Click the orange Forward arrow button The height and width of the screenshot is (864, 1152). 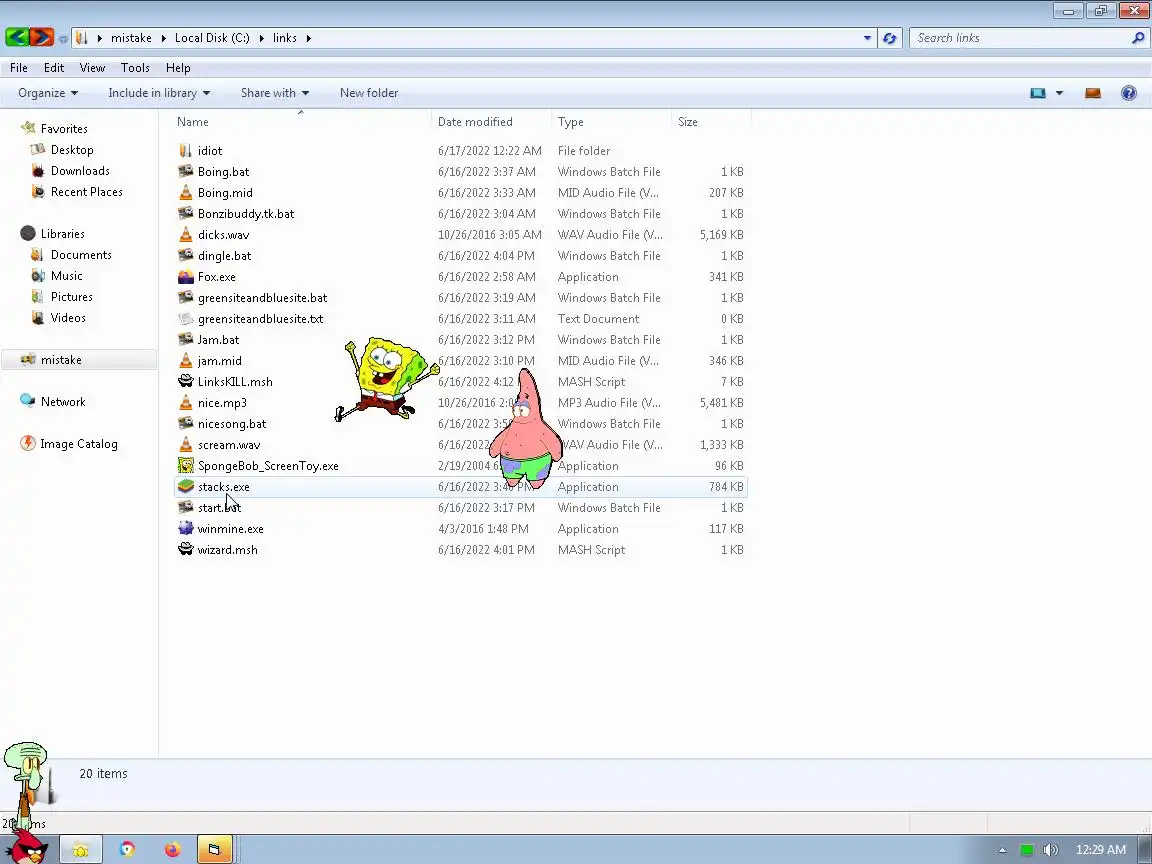pos(42,37)
